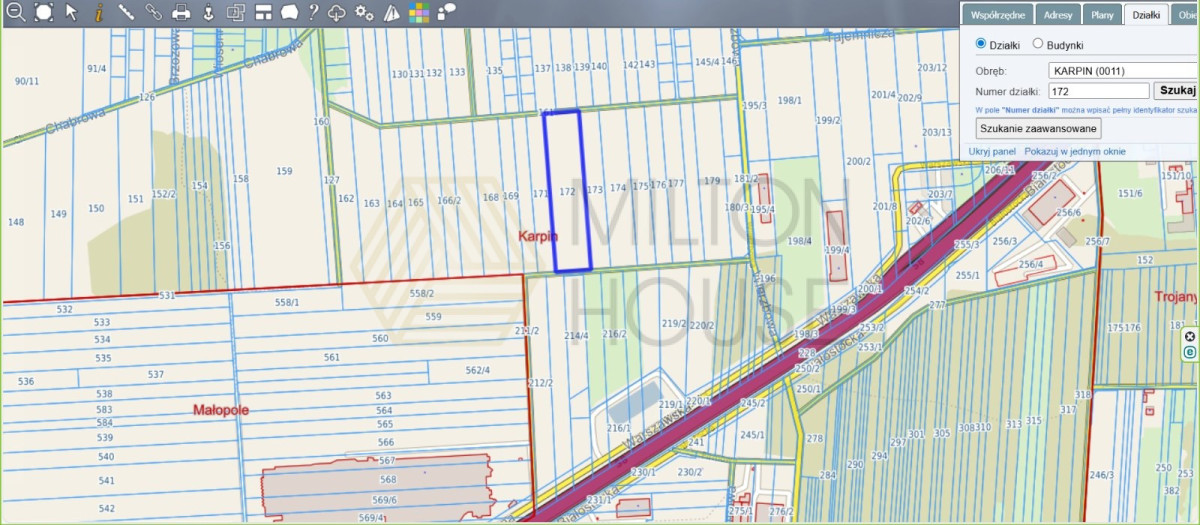Choose the ruler measurement tool
1200x525 pixels.
coord(126,12)
